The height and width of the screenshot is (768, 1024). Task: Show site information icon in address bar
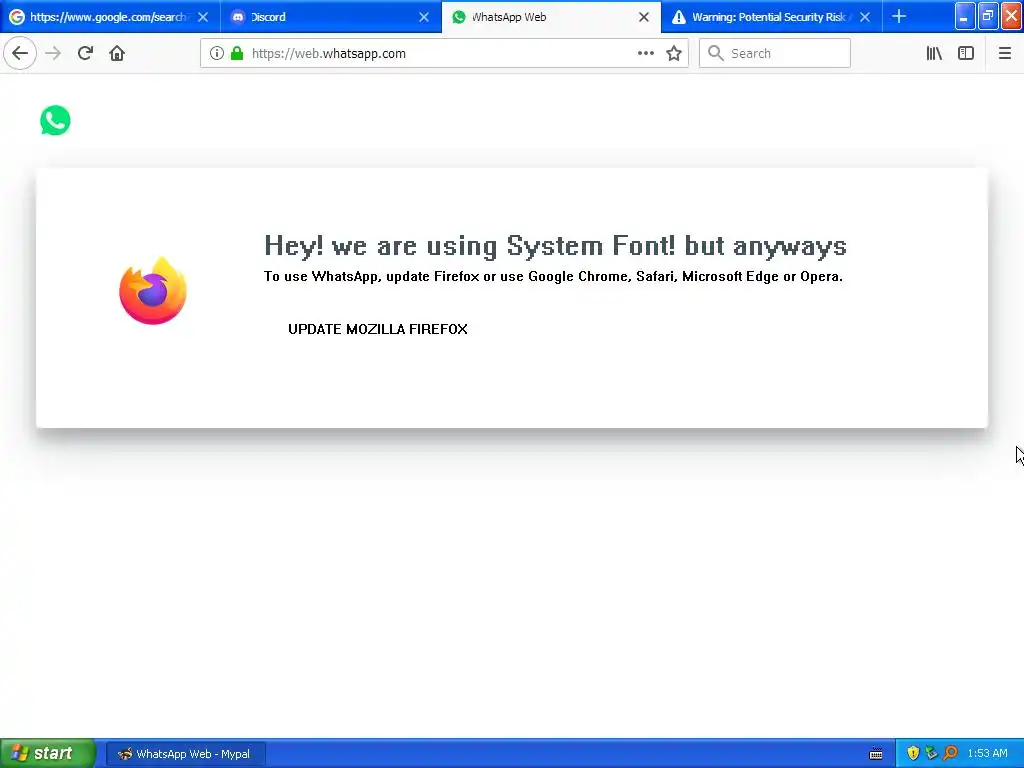pos(217,53)
